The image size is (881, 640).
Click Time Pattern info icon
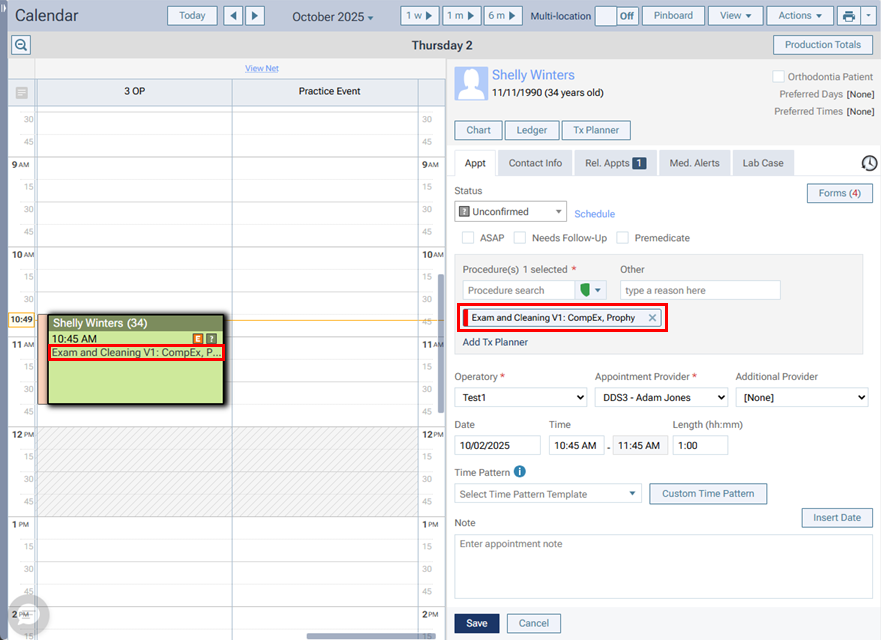[520, 472]
